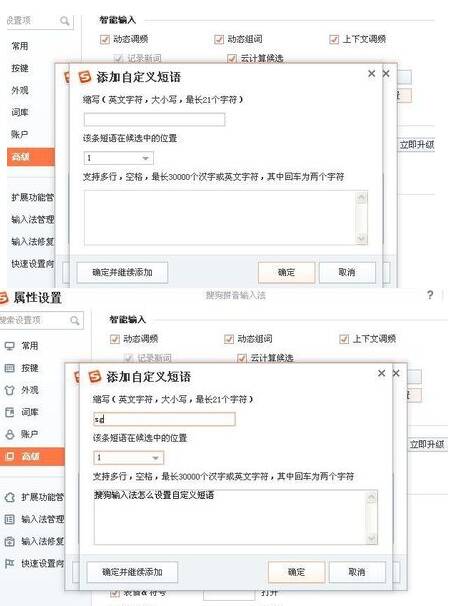
Task: Open 快速设置向导 in the sidebar without icons
Action: [33, 264]
